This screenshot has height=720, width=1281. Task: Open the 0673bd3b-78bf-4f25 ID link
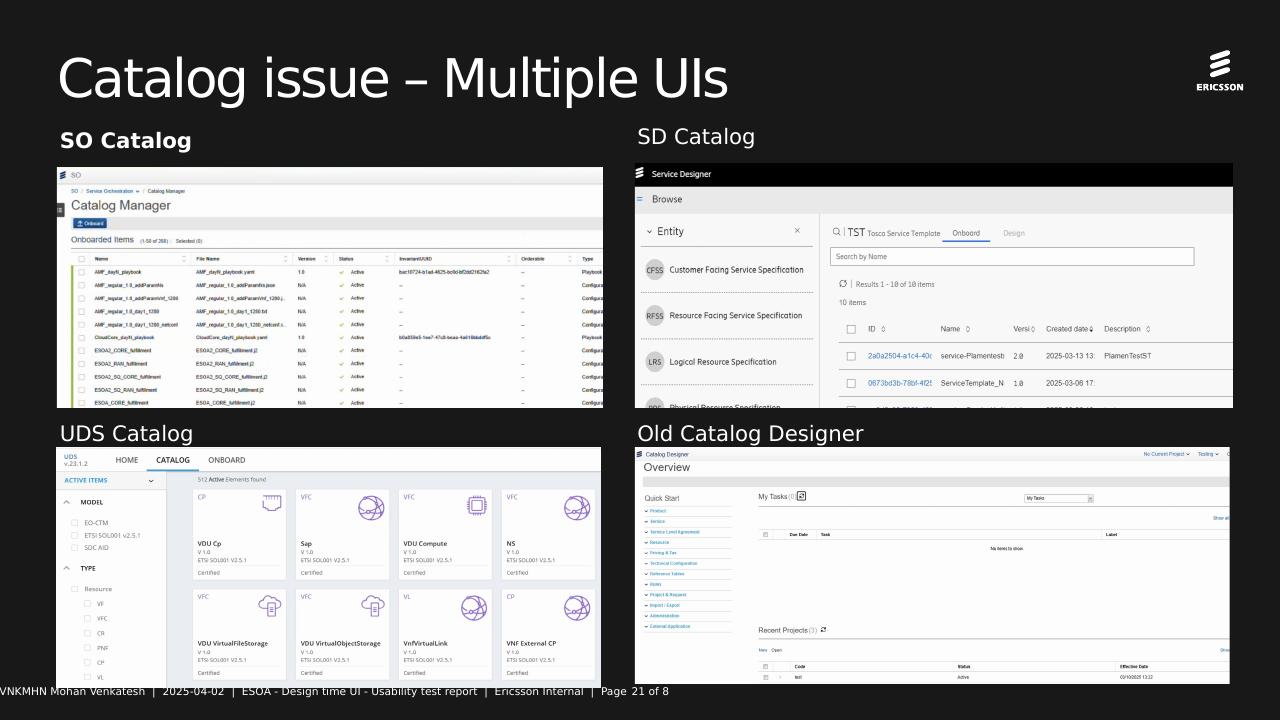coord(900,383)
